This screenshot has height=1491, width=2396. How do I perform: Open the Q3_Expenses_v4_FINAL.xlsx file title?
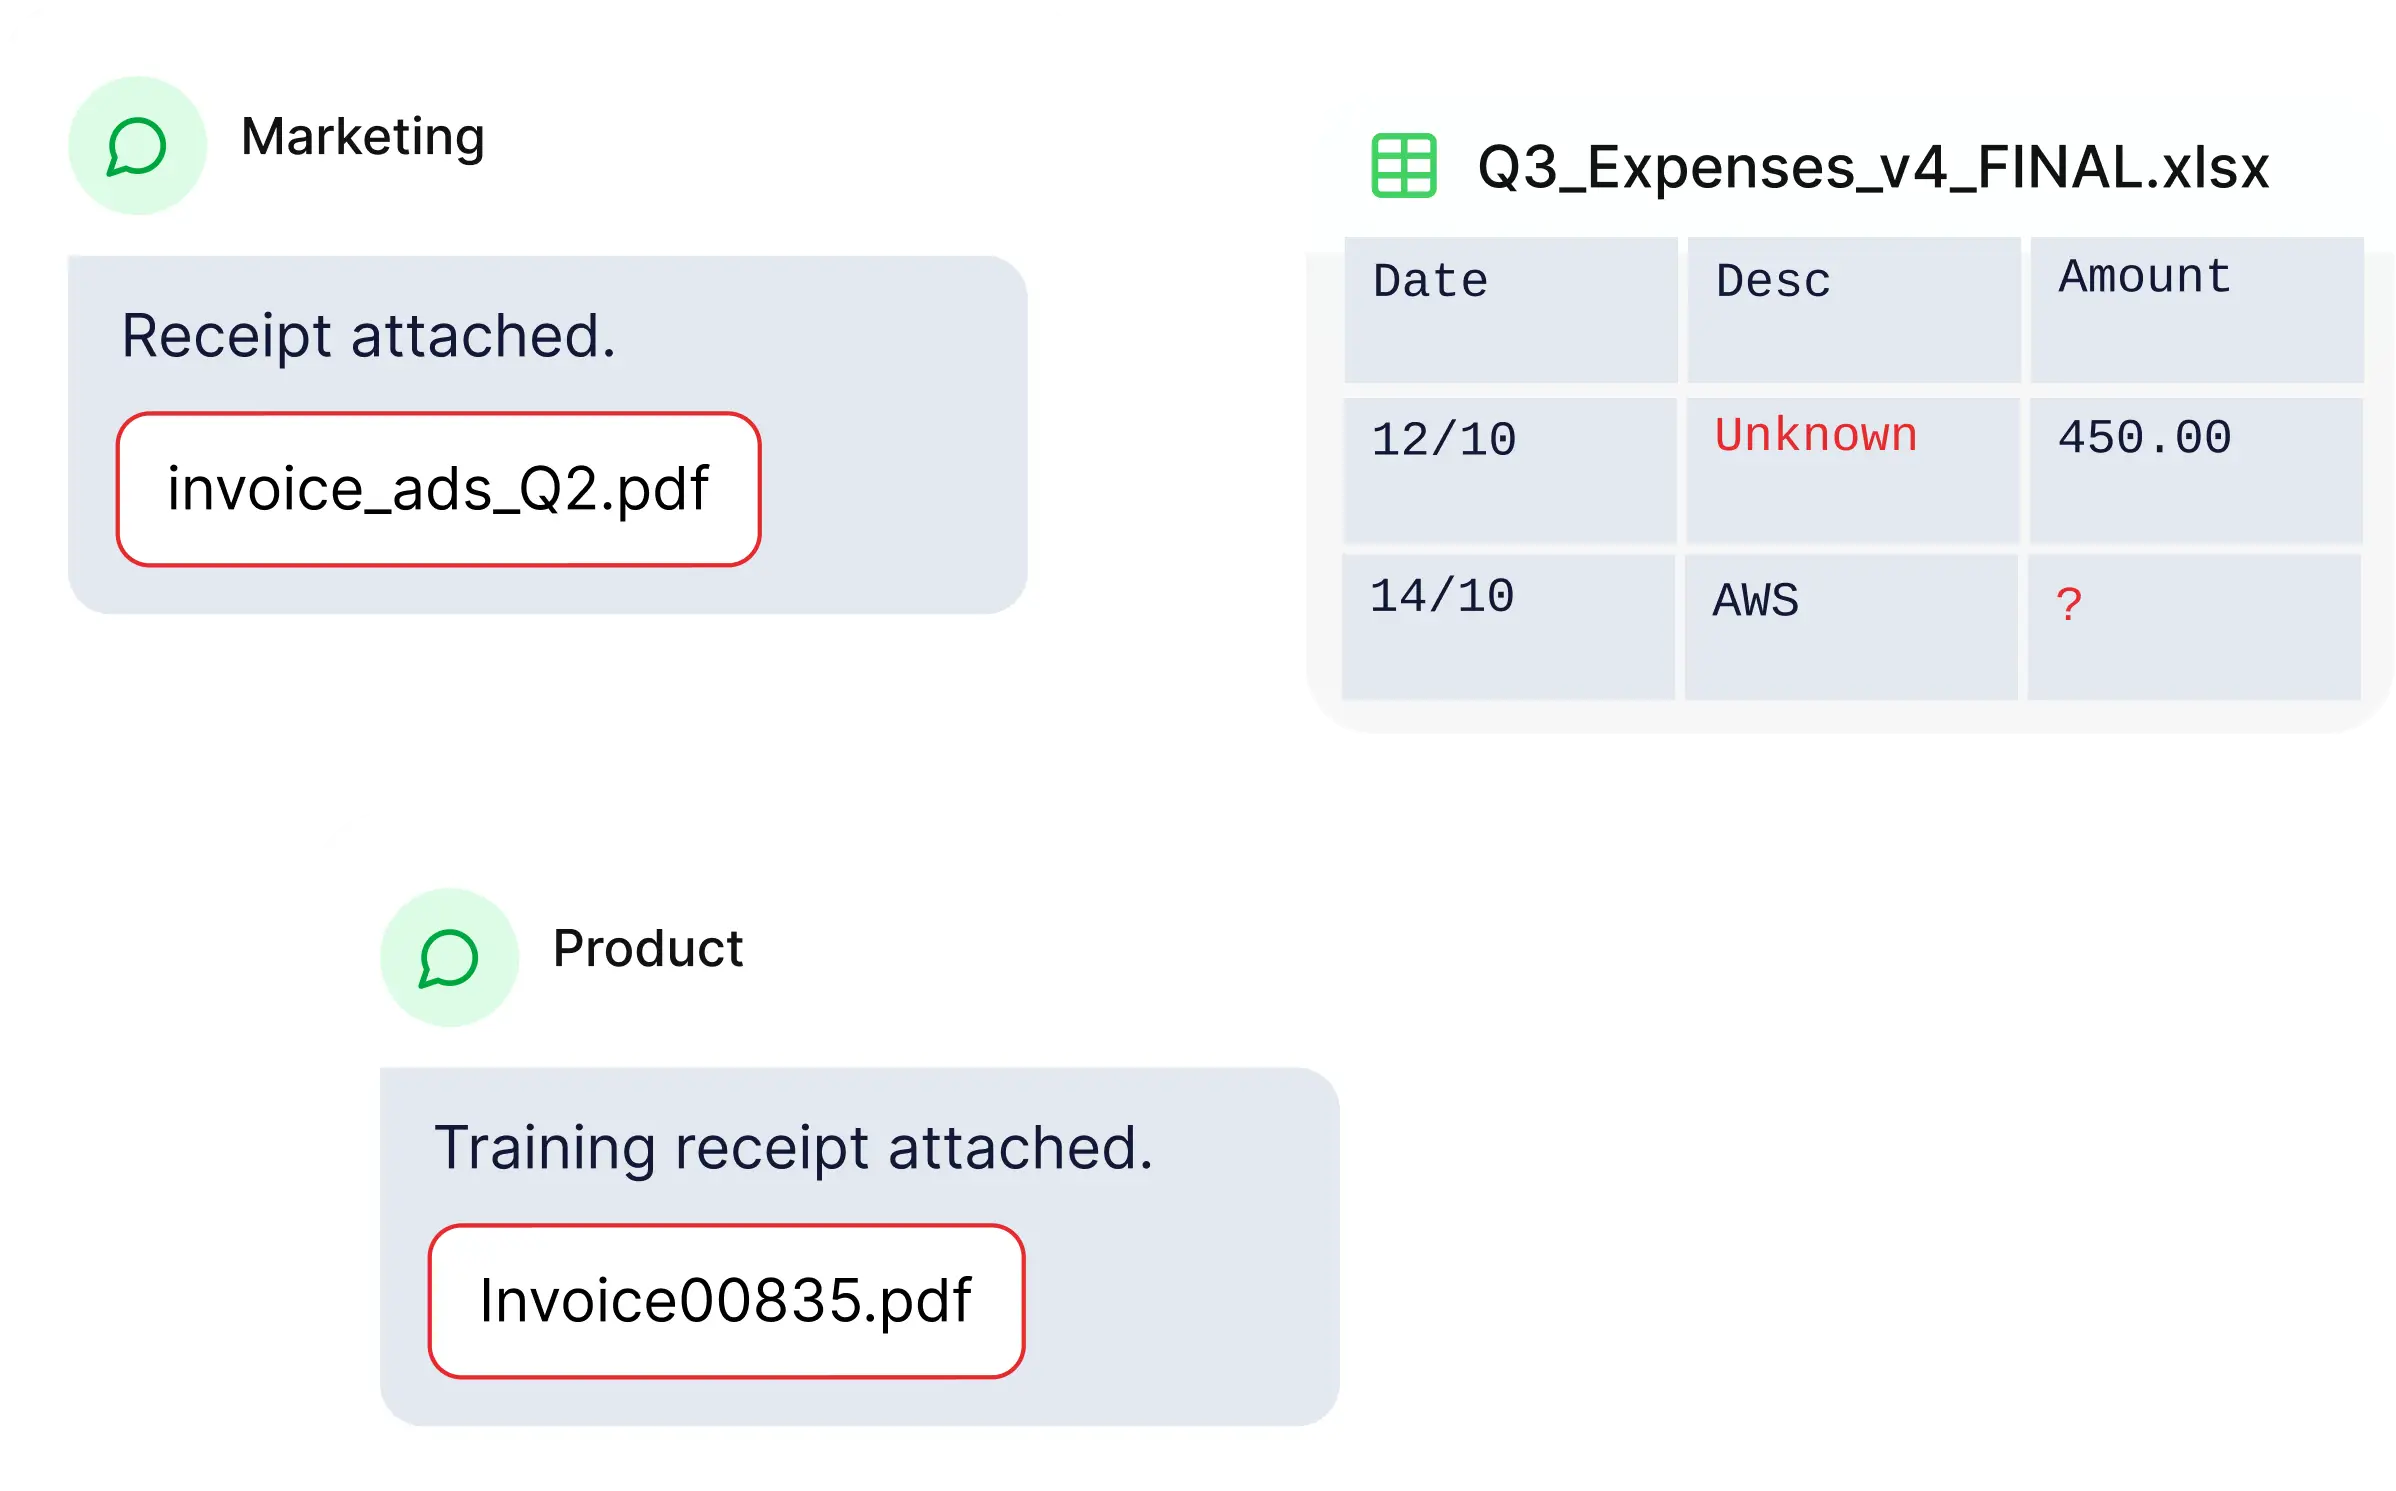click(x=1872, y=167)
